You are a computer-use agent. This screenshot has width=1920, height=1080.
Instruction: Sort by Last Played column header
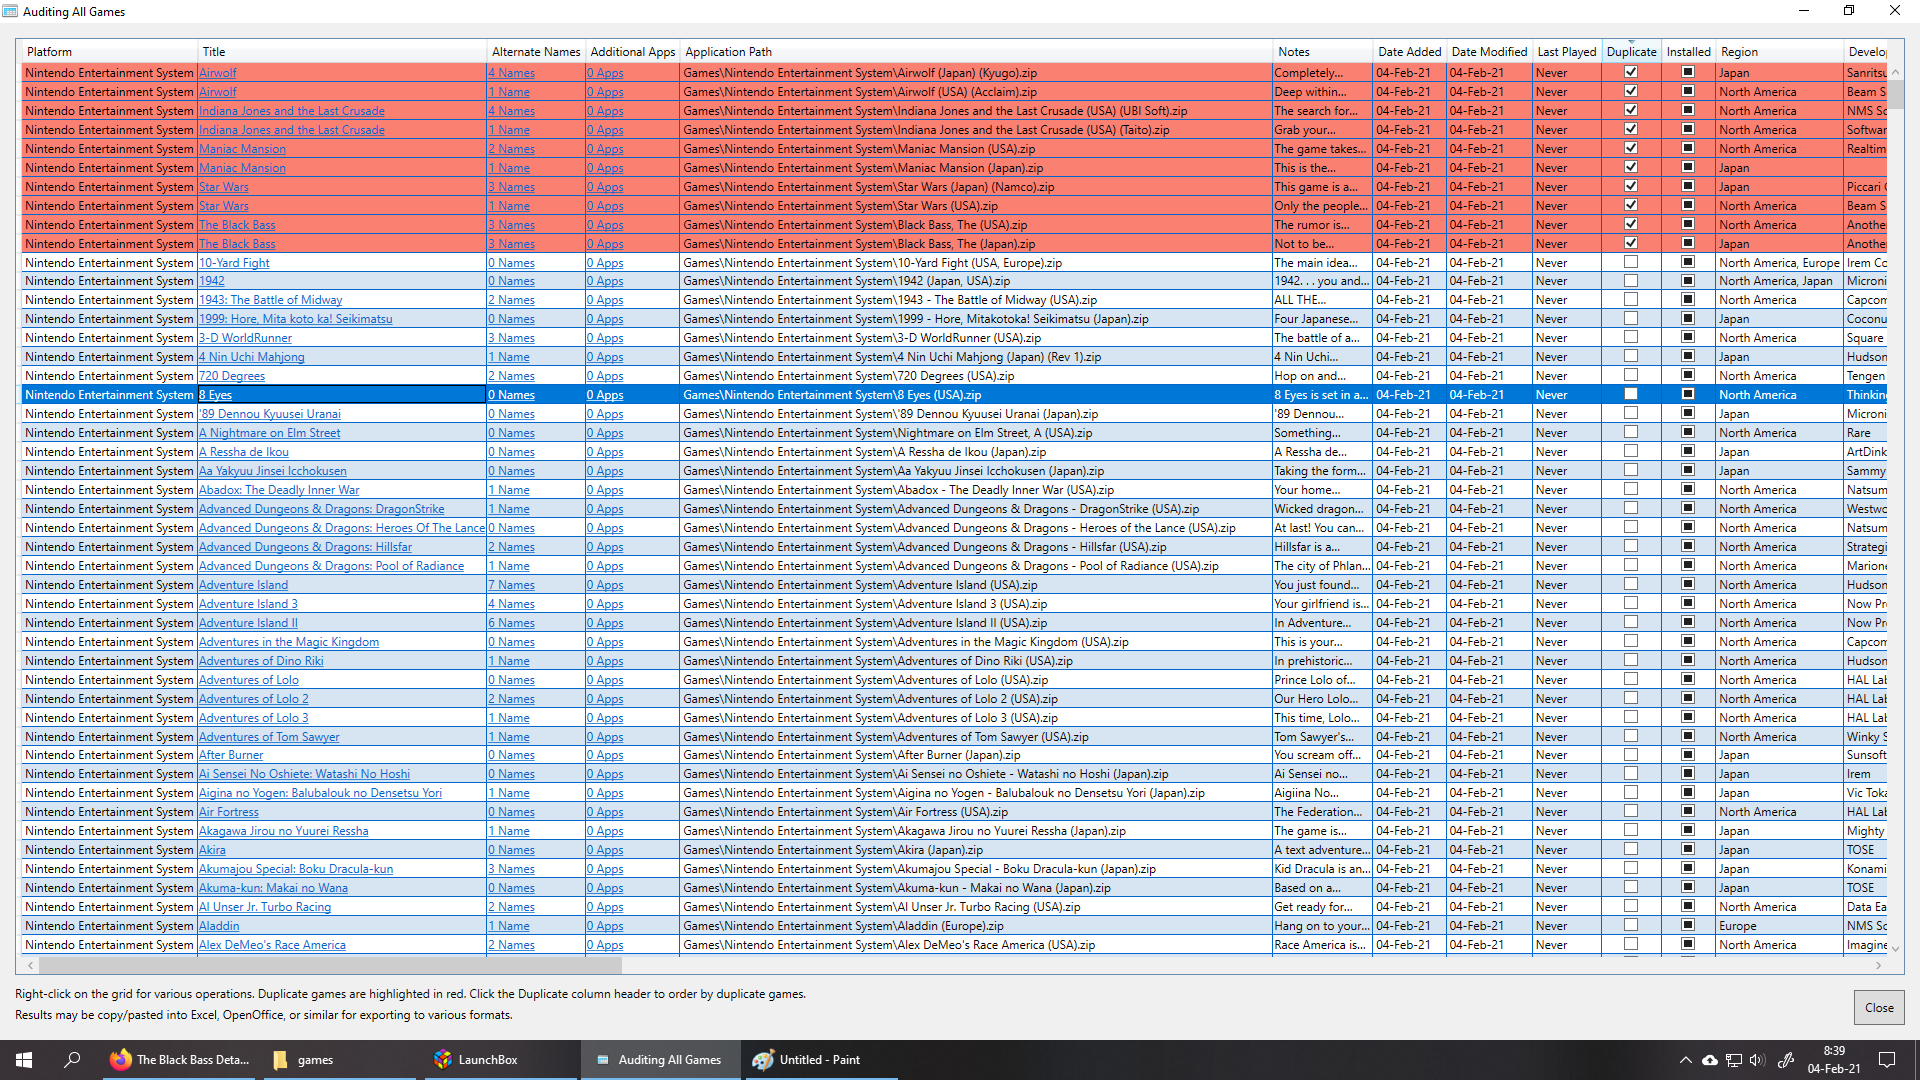tap(1566, 52)
